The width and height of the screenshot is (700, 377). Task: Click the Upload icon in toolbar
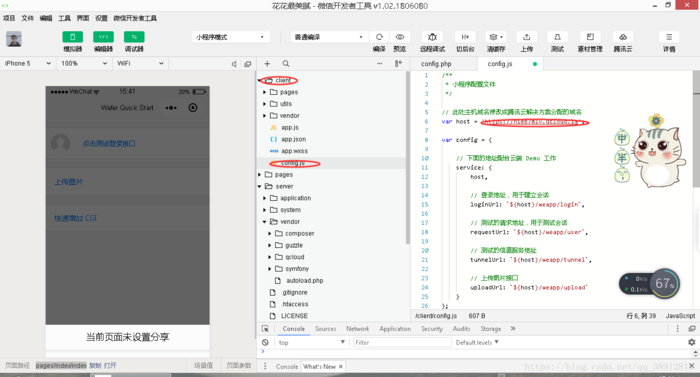[526, 37]
